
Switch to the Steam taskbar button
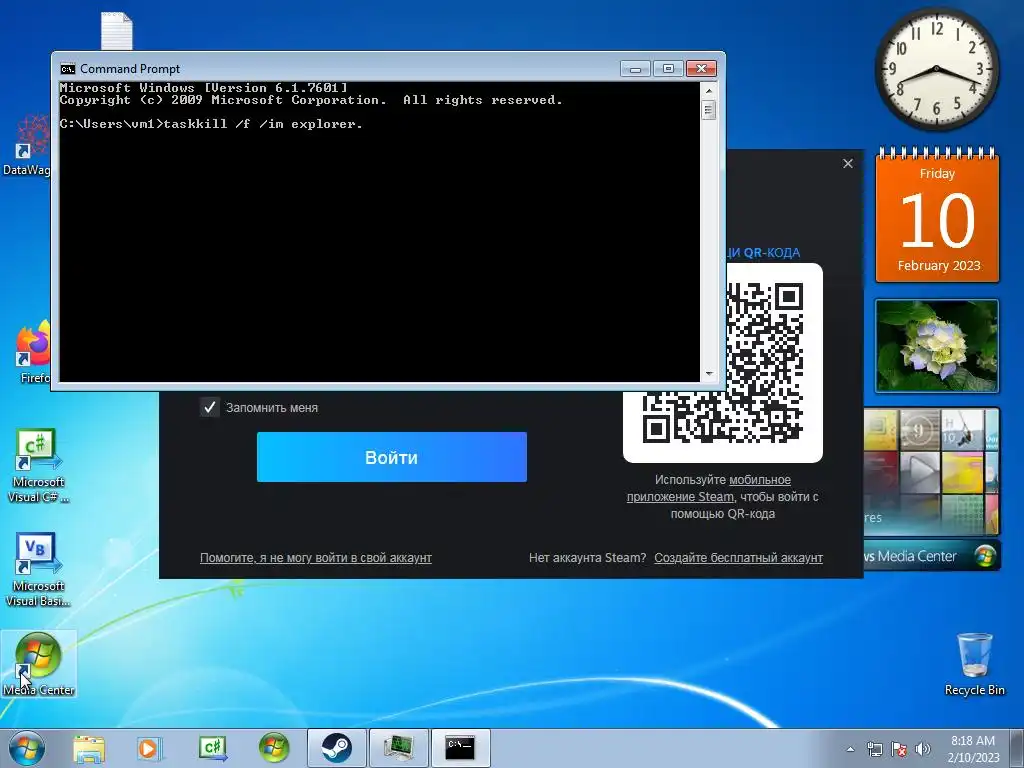tap(336, 748)
